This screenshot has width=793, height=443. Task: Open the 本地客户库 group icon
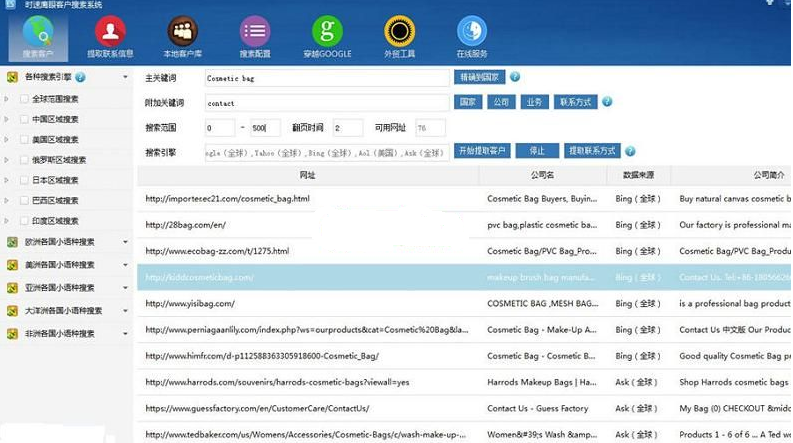[183, 37]
